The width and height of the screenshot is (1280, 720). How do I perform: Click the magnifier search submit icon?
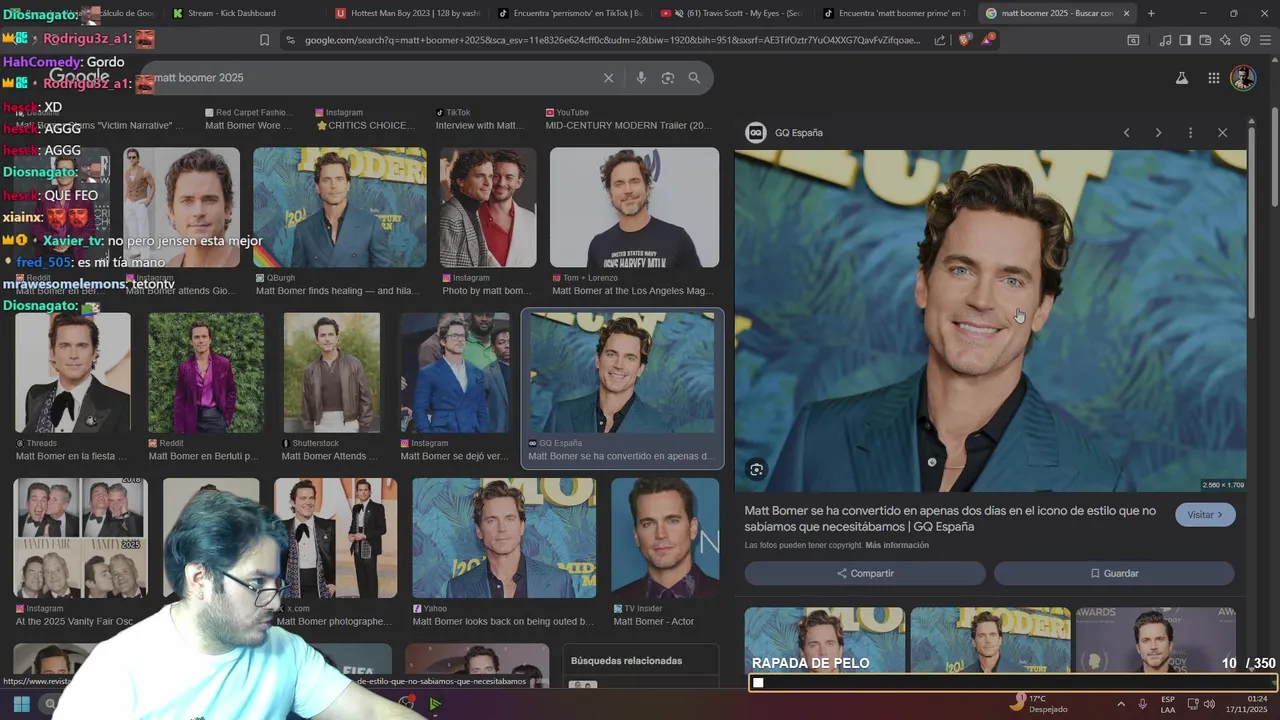pos(694,78)
